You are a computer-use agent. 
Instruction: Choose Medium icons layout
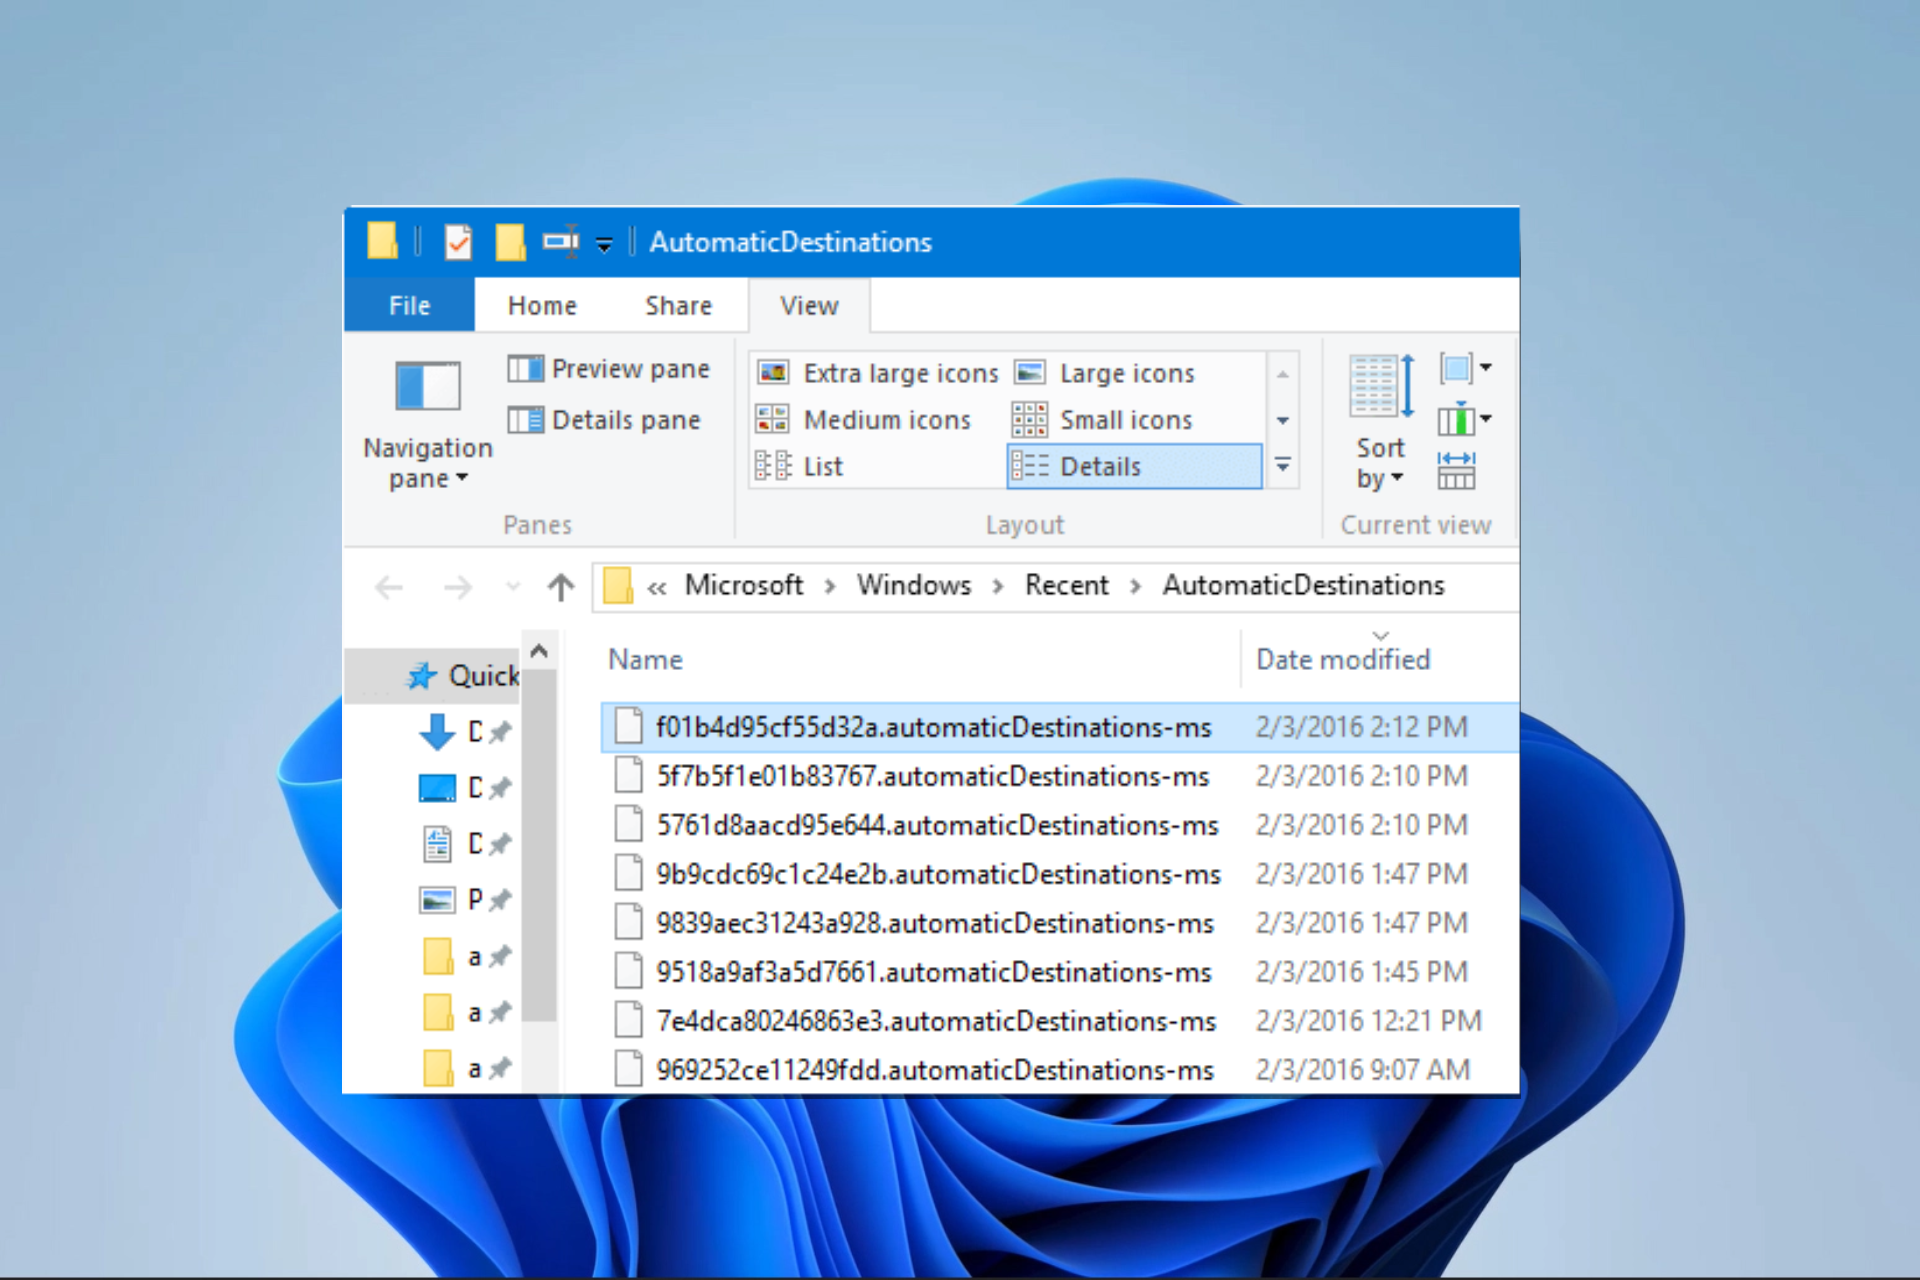click(x=863, y=420)
